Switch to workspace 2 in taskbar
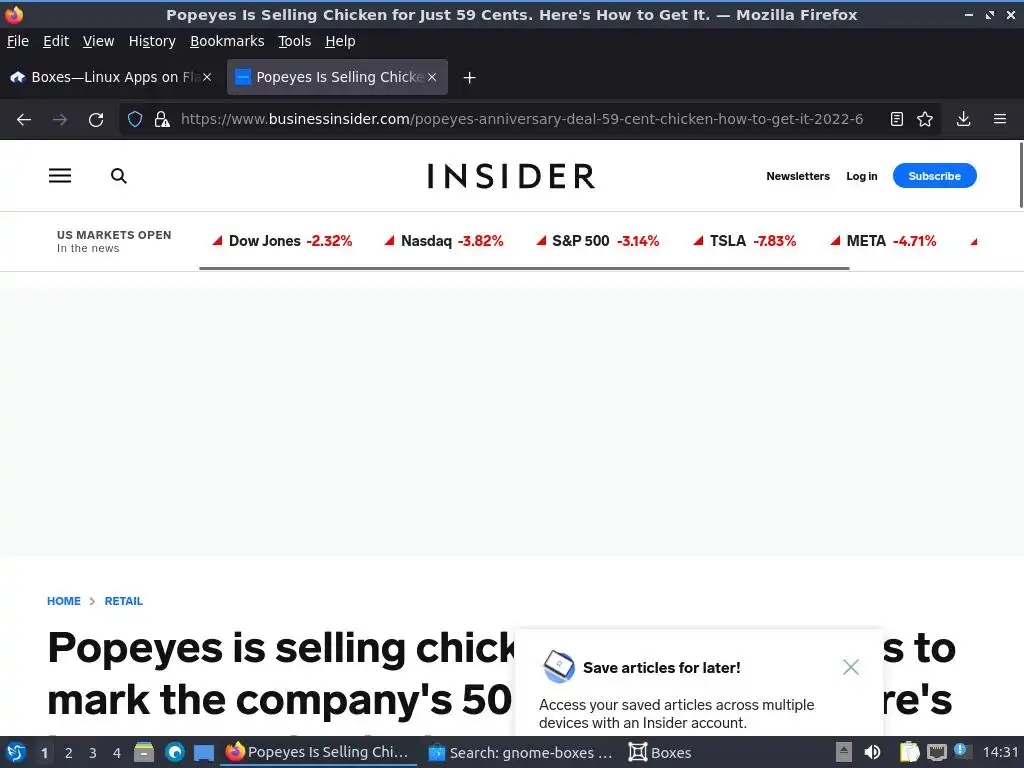1024x768 pixels. (x=69, y=753)
